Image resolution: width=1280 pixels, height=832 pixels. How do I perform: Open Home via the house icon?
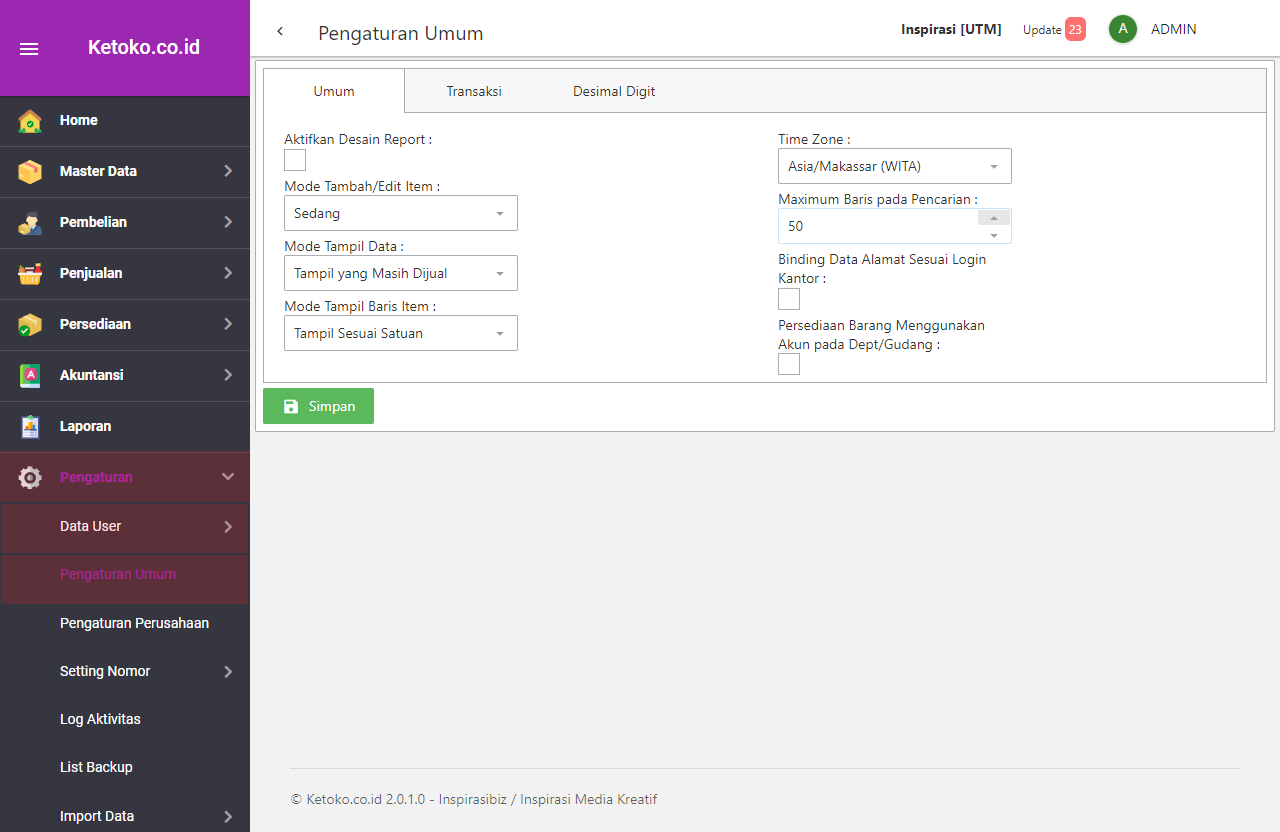(x=30, y=121)
